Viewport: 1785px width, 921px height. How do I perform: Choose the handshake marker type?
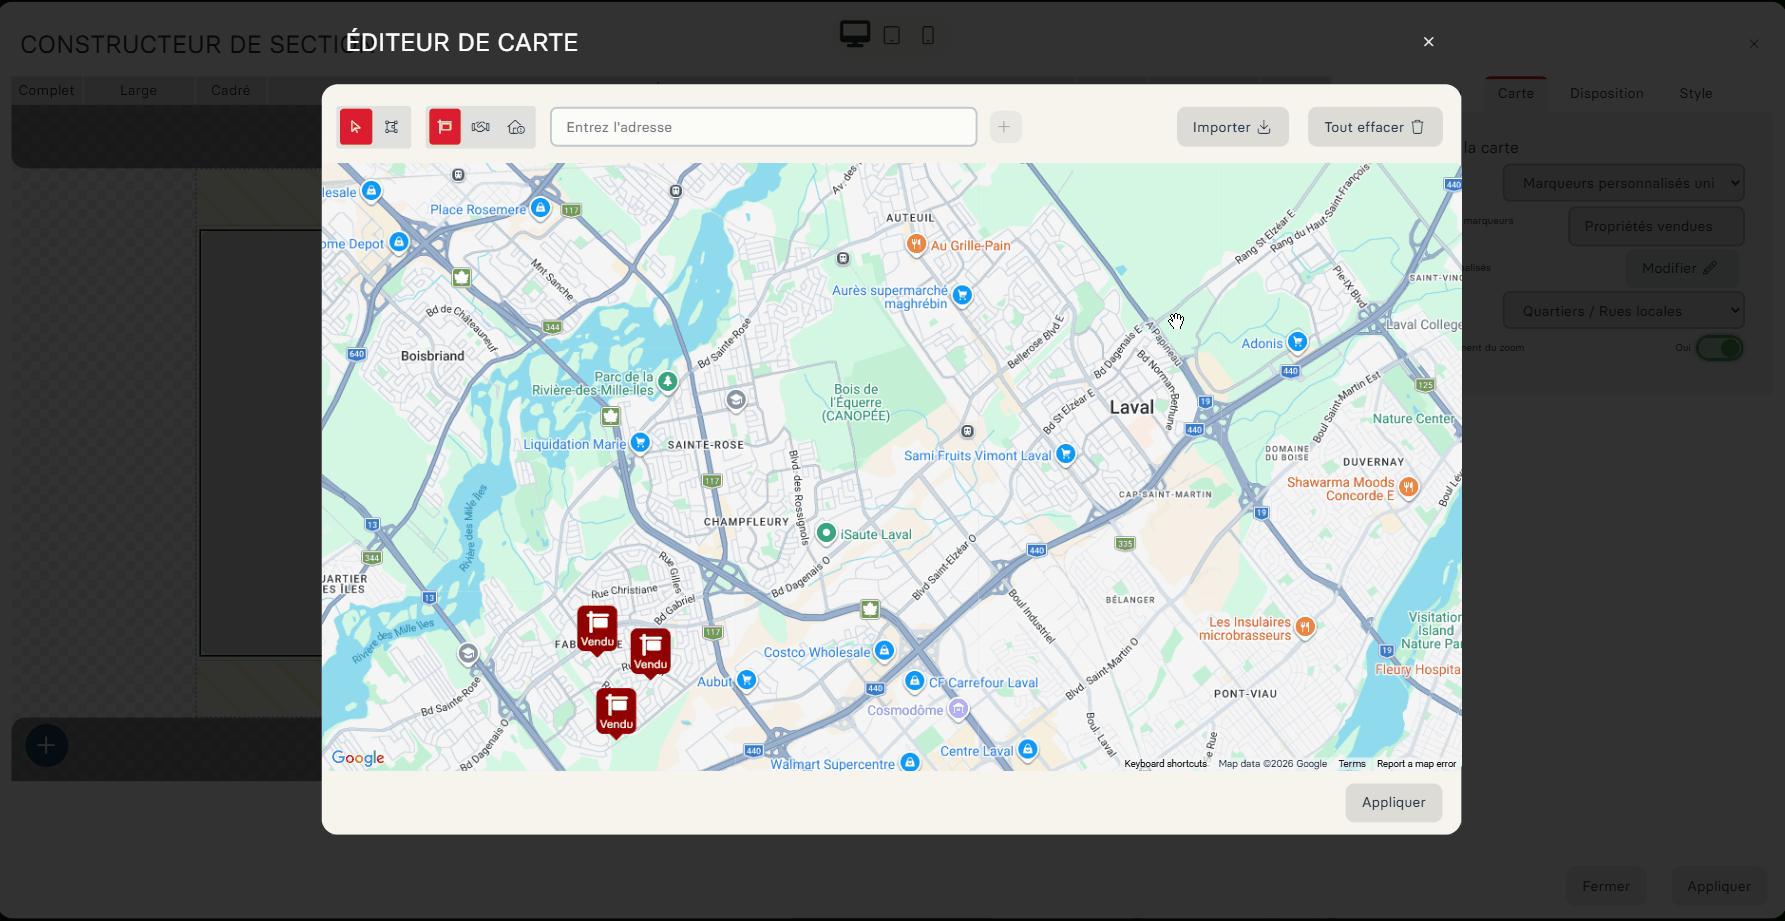click(x=481, y=127)
